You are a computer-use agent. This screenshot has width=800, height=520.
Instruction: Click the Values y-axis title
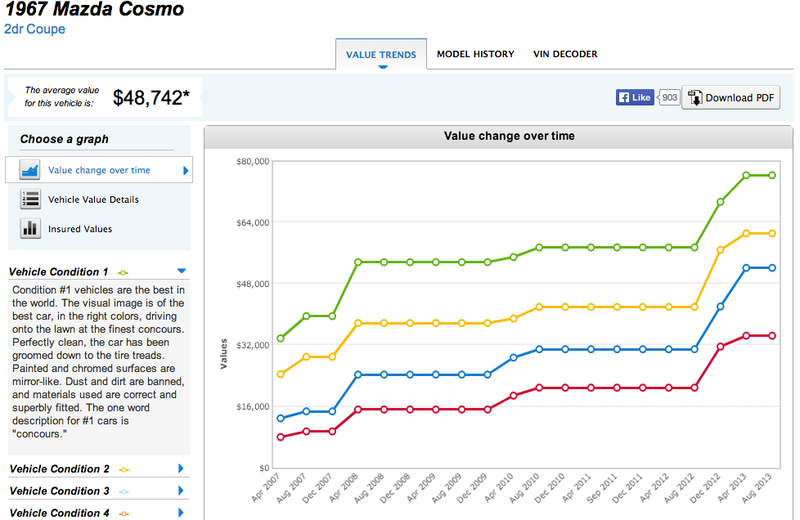[223, 354]
